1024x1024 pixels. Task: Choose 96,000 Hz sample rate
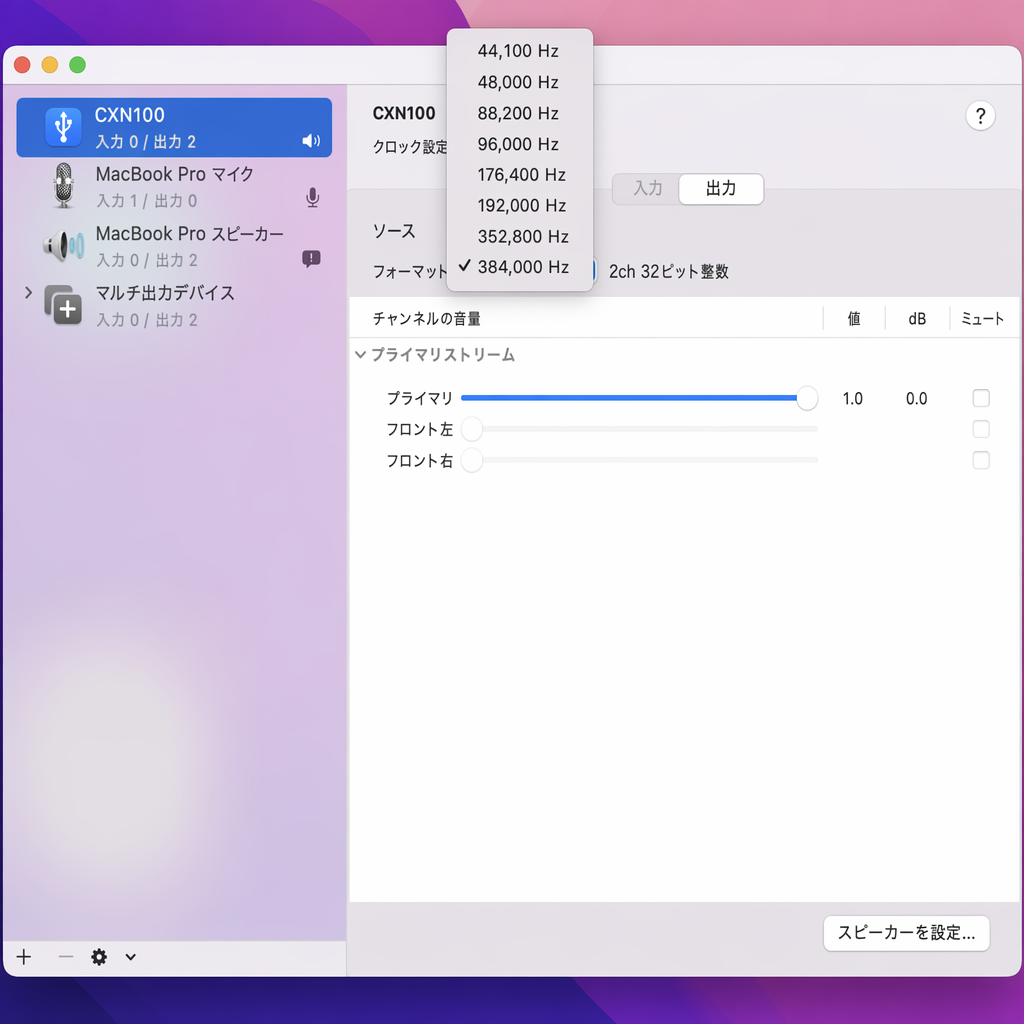[x=520, y=144]
